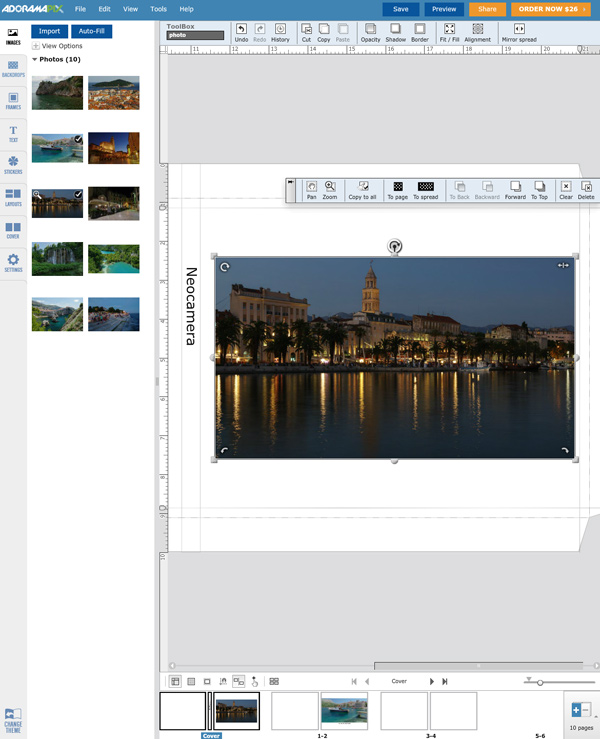Click the photo name field in ToolBox

coord(195,35)
